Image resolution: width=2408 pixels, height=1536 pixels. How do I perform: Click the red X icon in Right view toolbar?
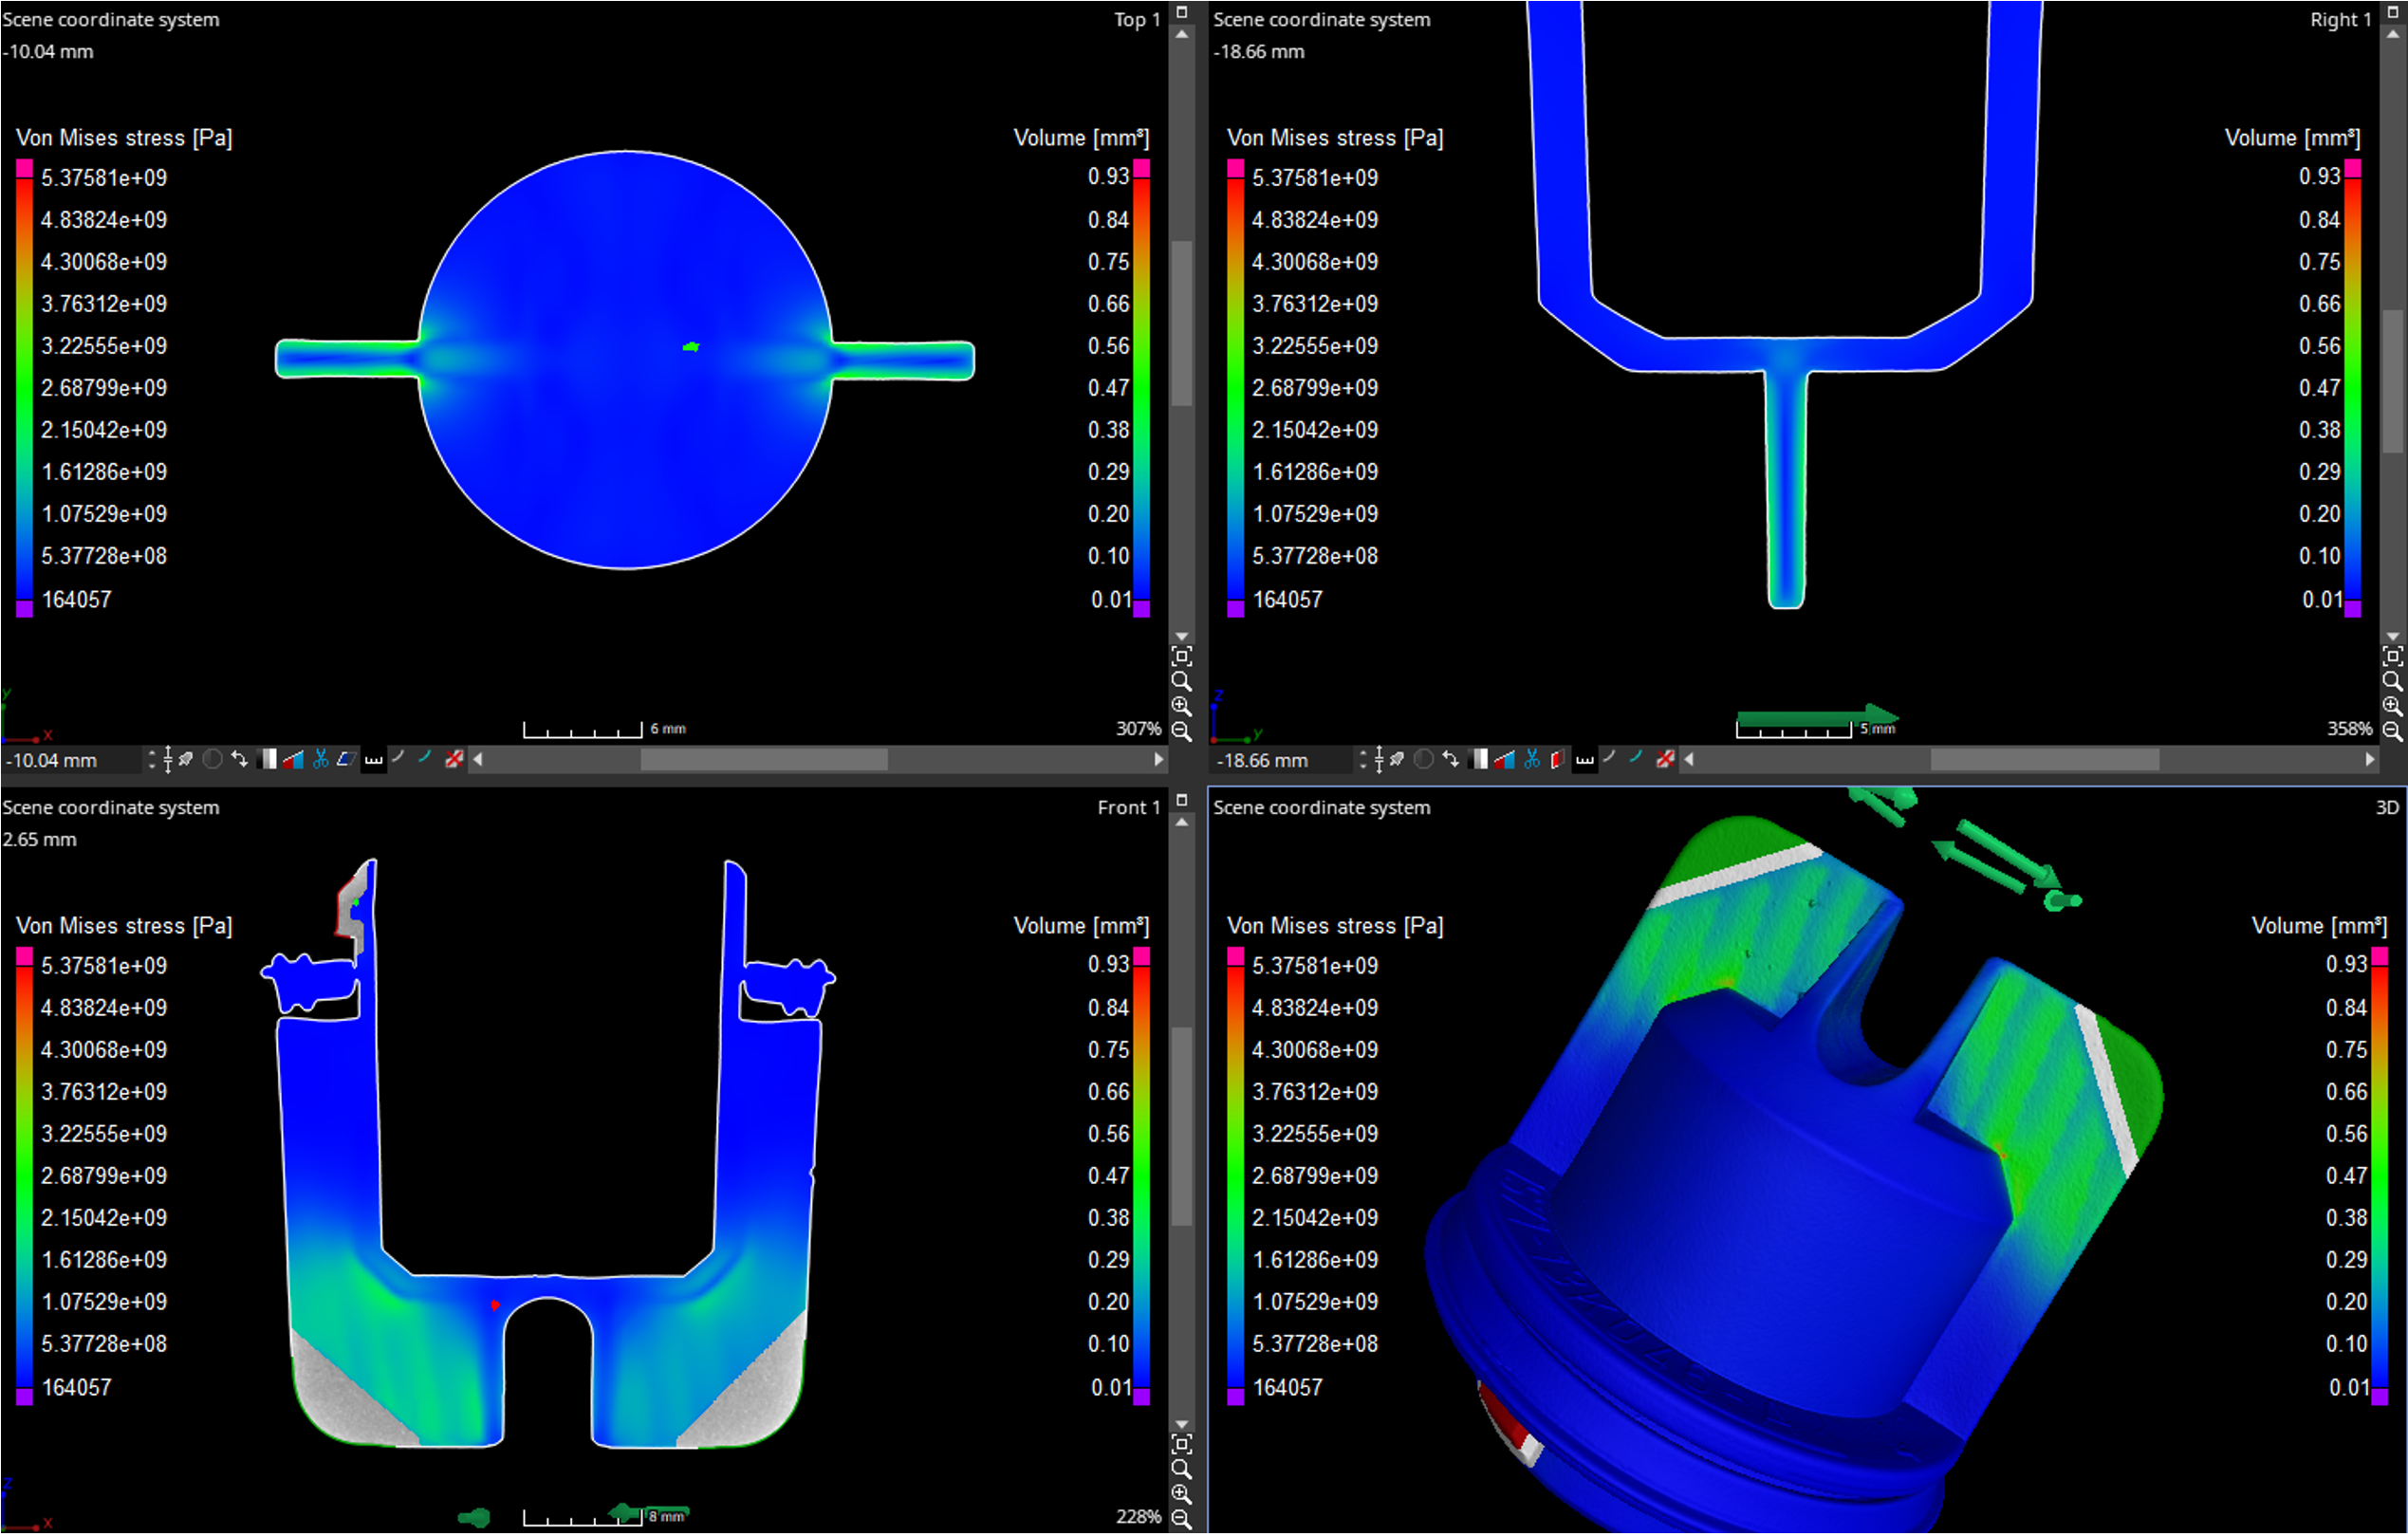click(1665, 760)
